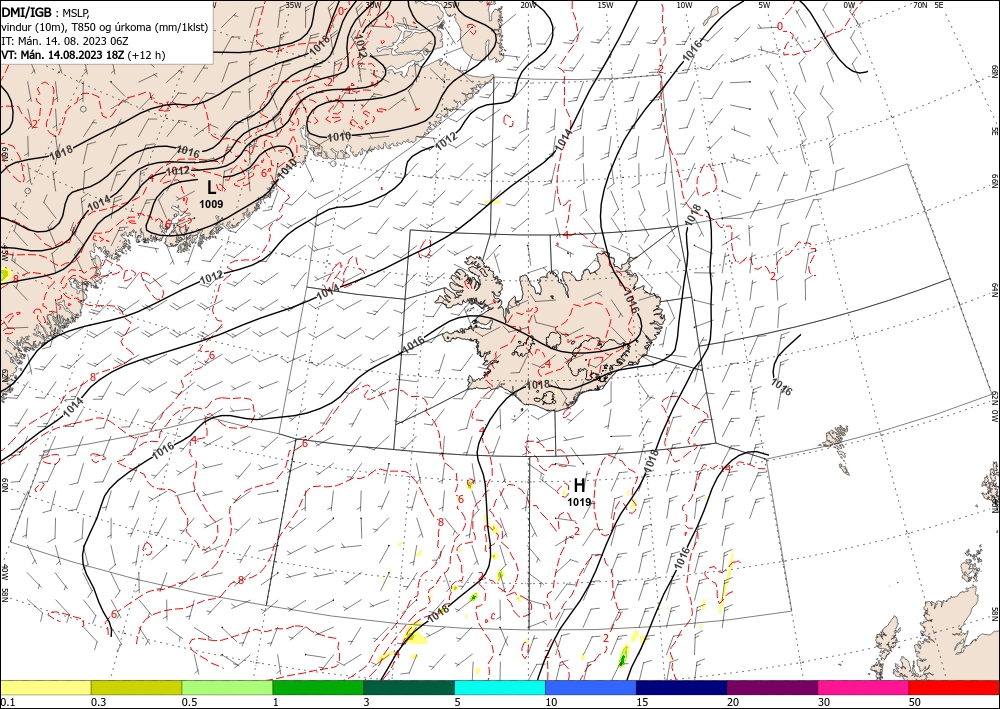Pick the dark green 3–5 legend band
Screen dimensions: 1000x709
click(409, 687)
